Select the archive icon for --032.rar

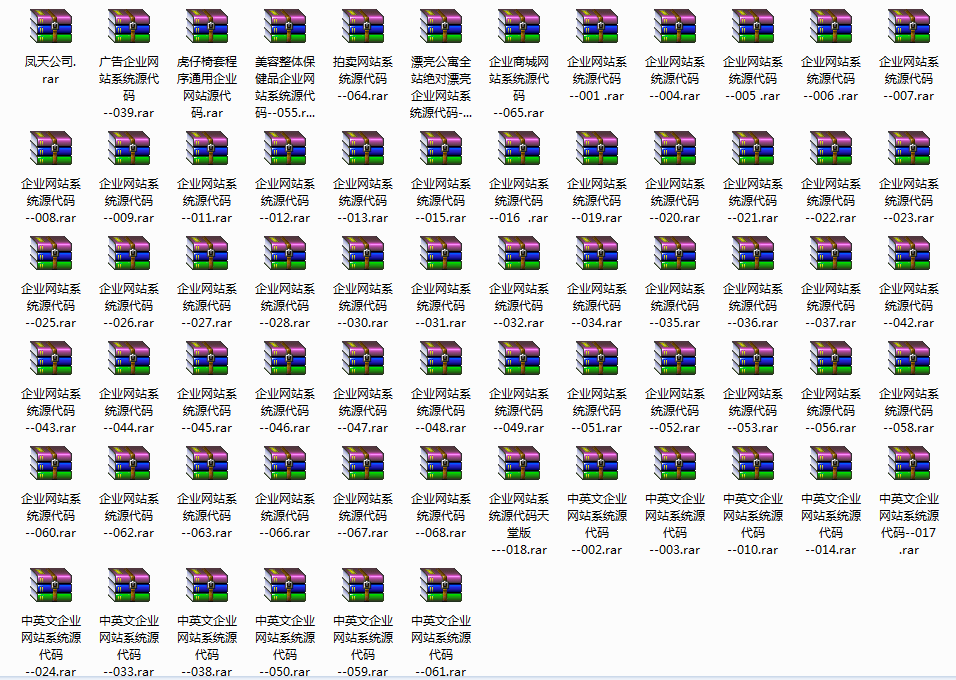click(519, 253)
